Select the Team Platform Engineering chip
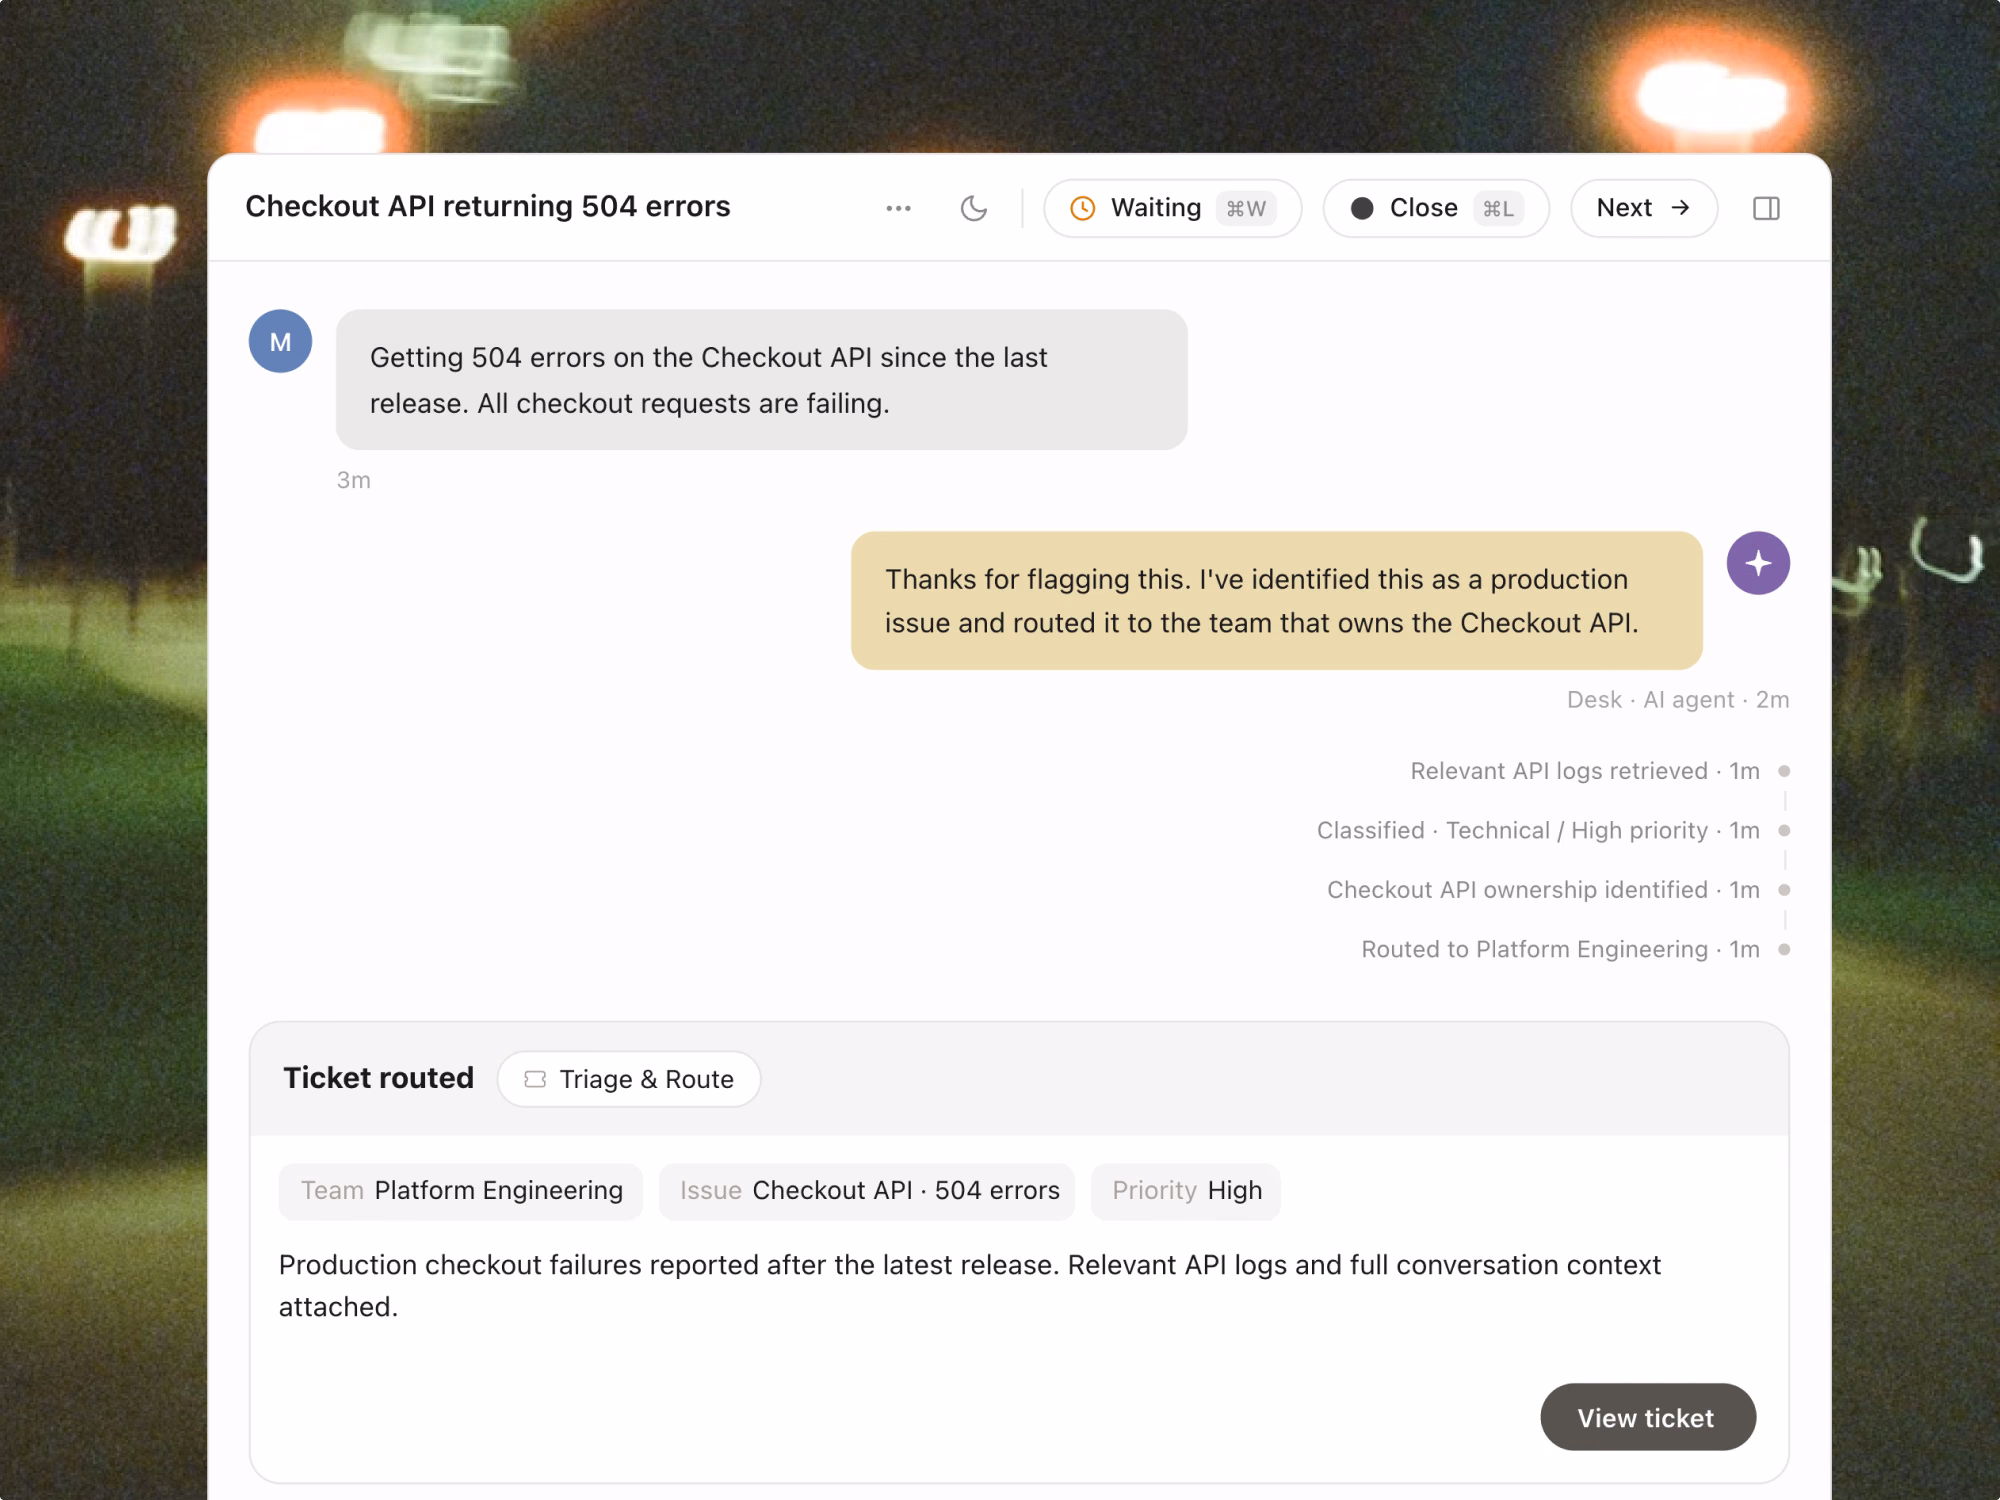 pyautogui.click(x=461, y=1191)
